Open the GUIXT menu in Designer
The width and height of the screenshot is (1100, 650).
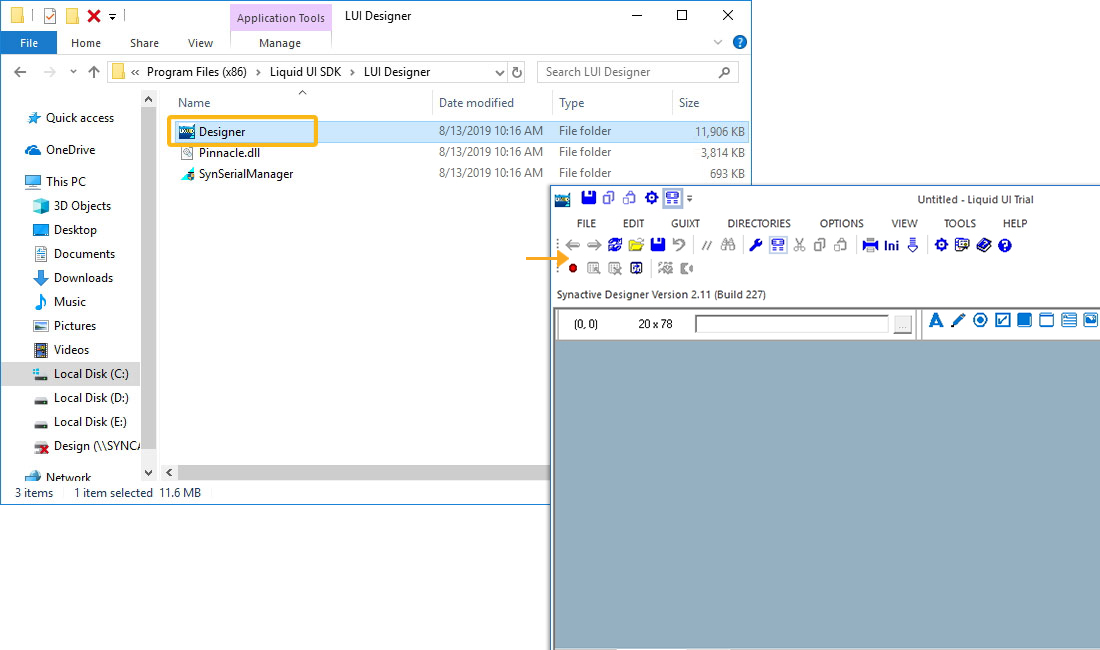685,223
